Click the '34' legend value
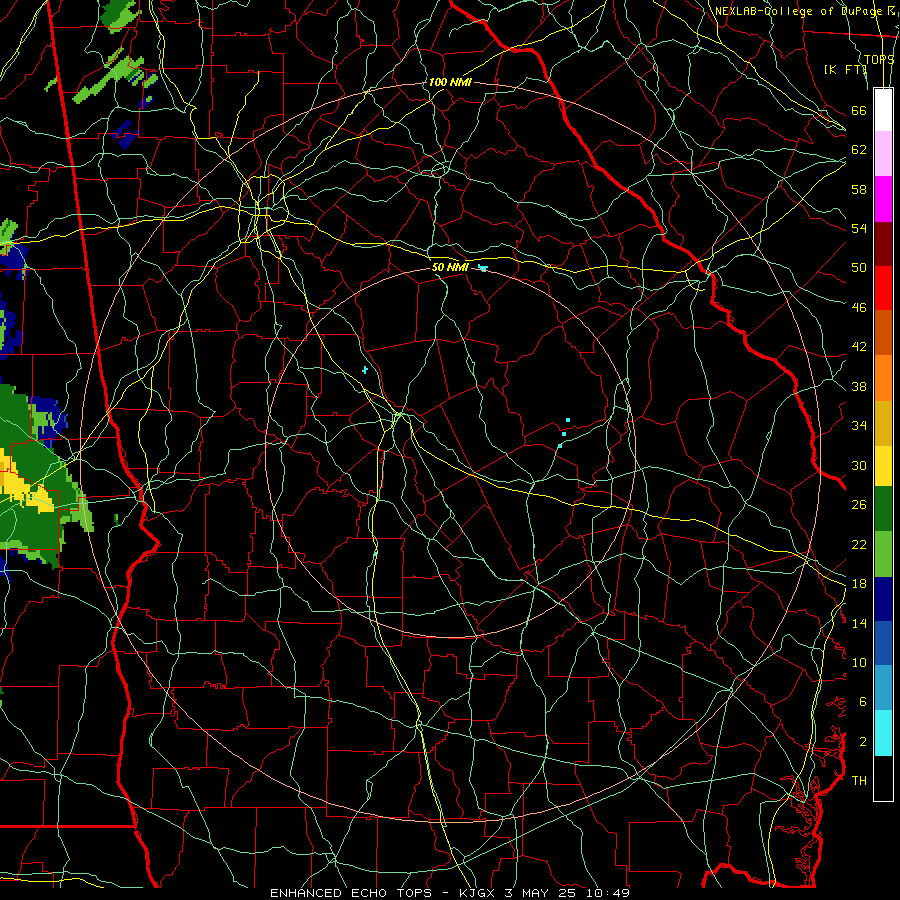The height and width of the screenshot is (900, 900). [x=859, y=426]
